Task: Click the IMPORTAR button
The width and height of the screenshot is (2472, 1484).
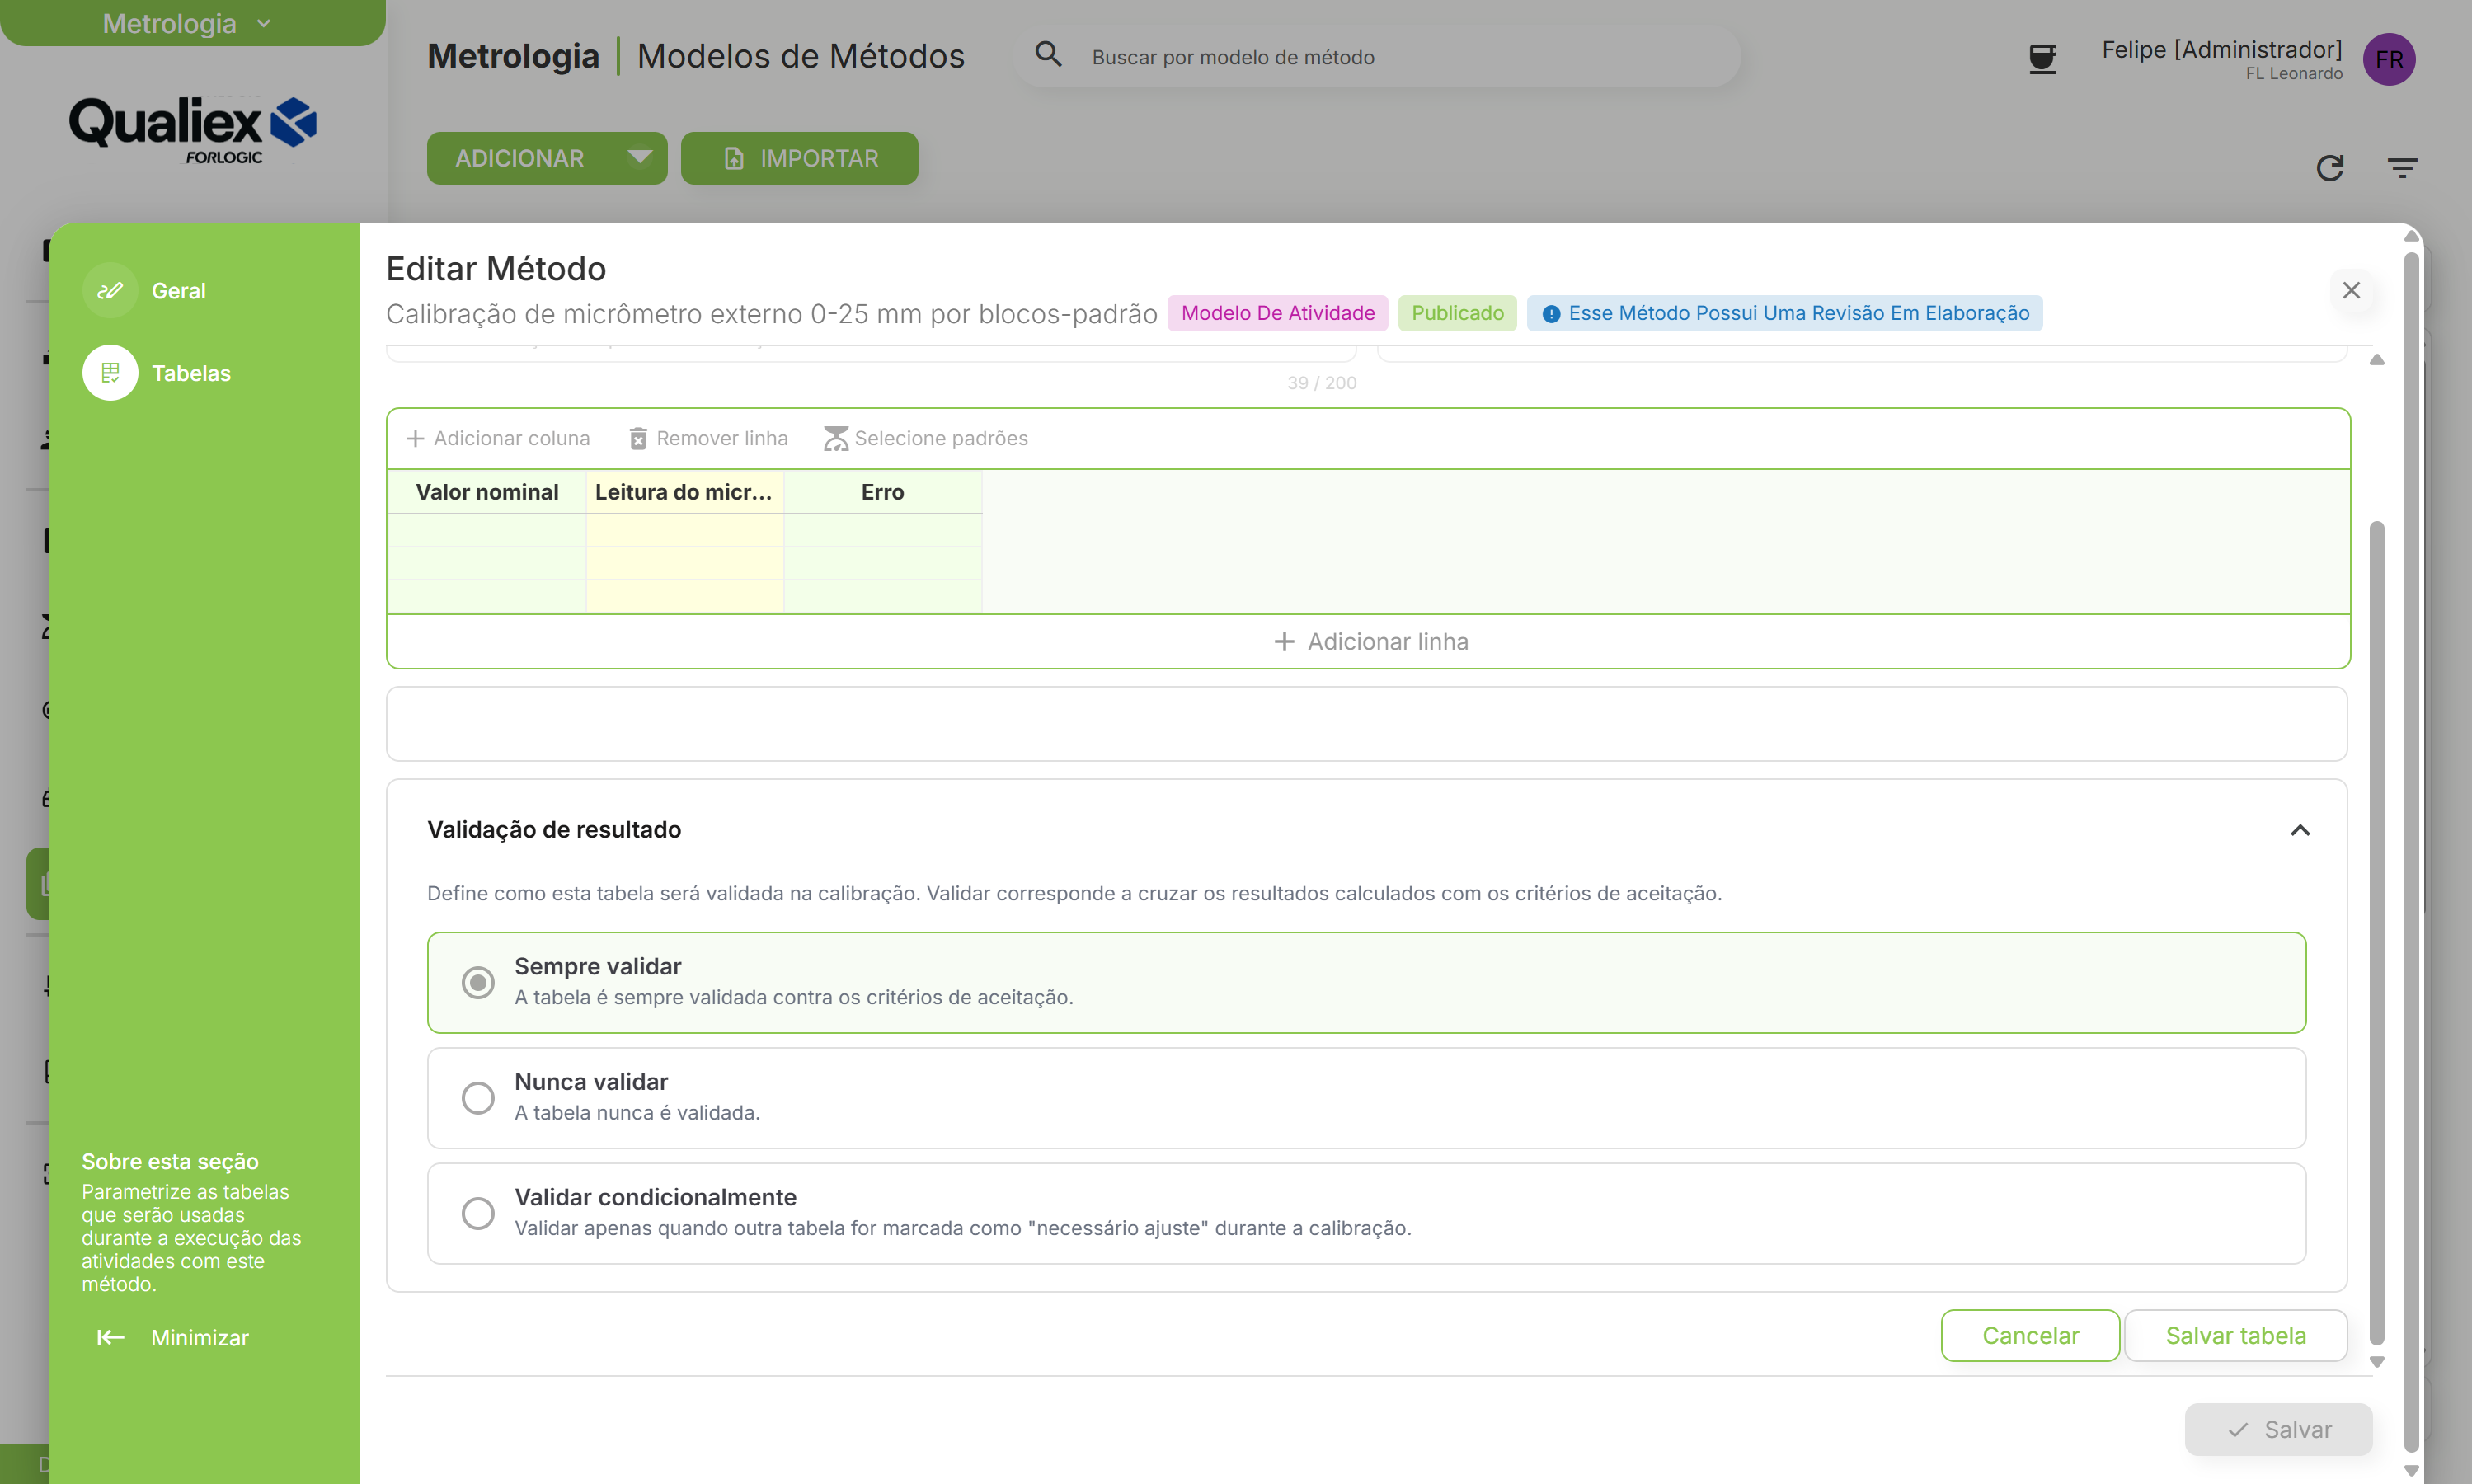Action: pos(799,158)
